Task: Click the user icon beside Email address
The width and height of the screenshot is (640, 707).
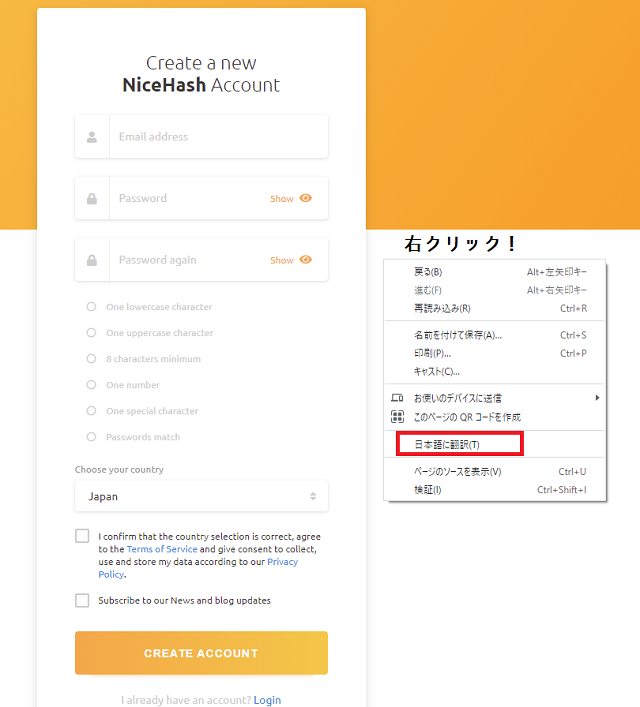Action: (92, 137)
